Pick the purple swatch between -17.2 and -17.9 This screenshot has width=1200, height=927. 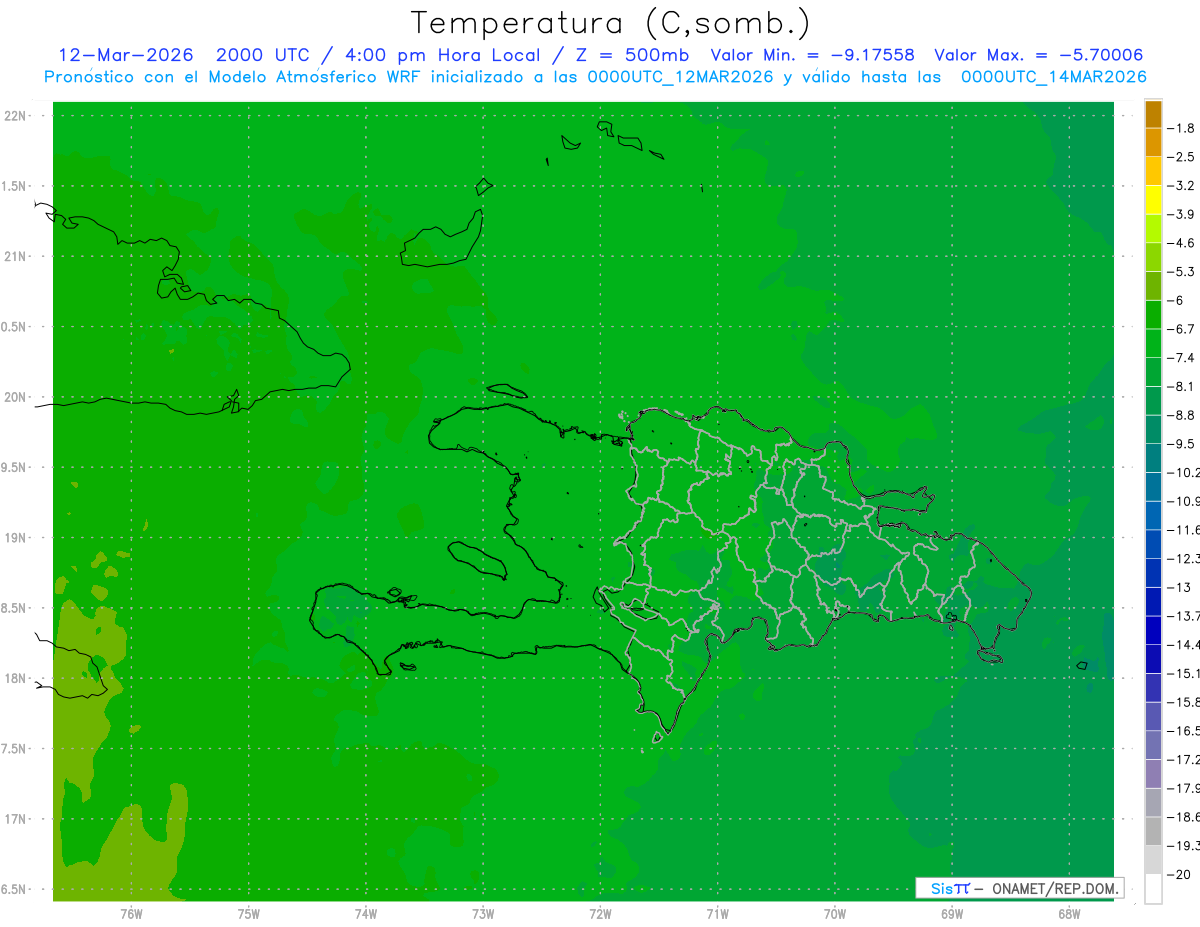pos(1153,774)
